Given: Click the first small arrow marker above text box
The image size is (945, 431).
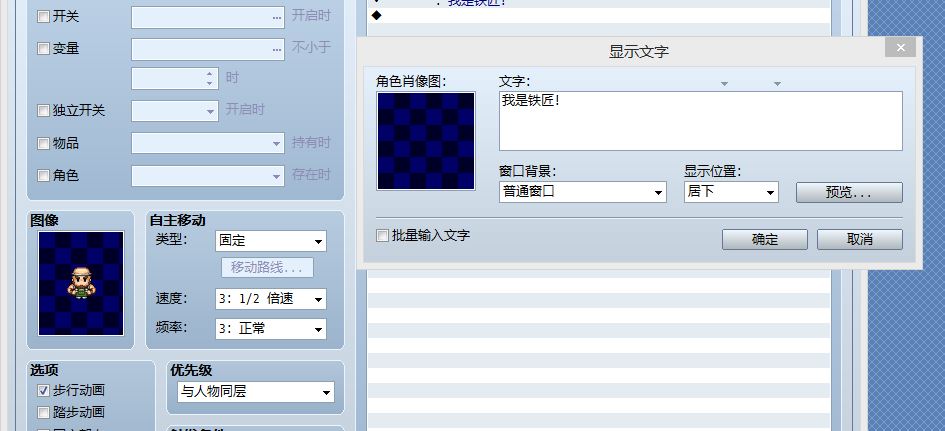Looking at the screenshot, I should pos(724,84).
